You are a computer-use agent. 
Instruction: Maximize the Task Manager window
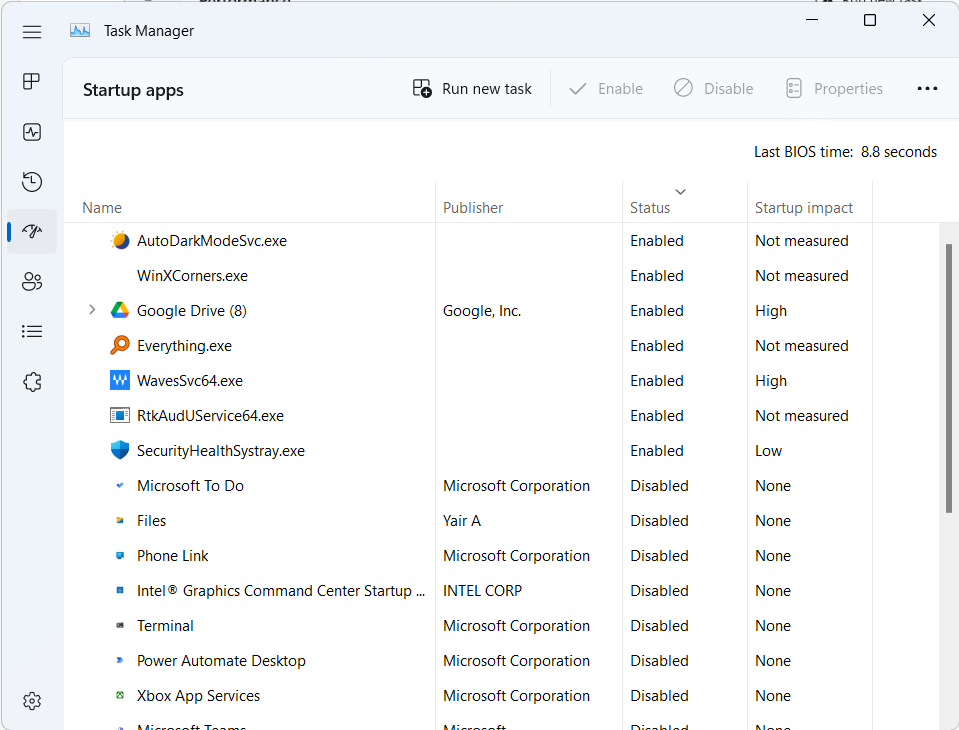(870, 20)
